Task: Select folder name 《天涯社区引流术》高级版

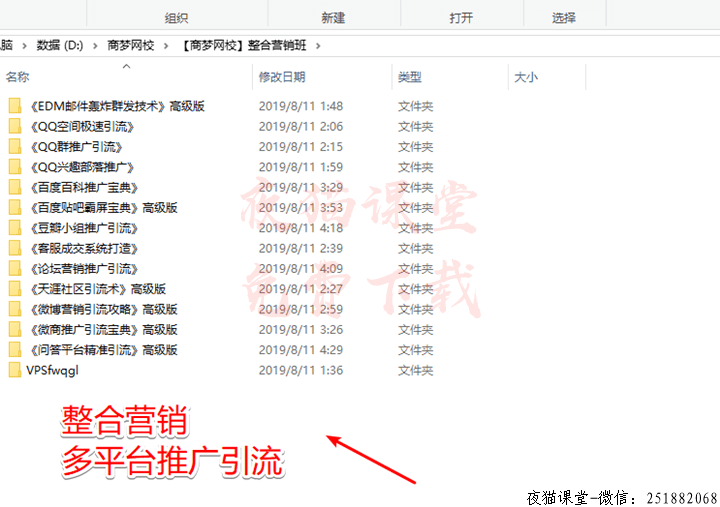Action: [x=98, y=289]
